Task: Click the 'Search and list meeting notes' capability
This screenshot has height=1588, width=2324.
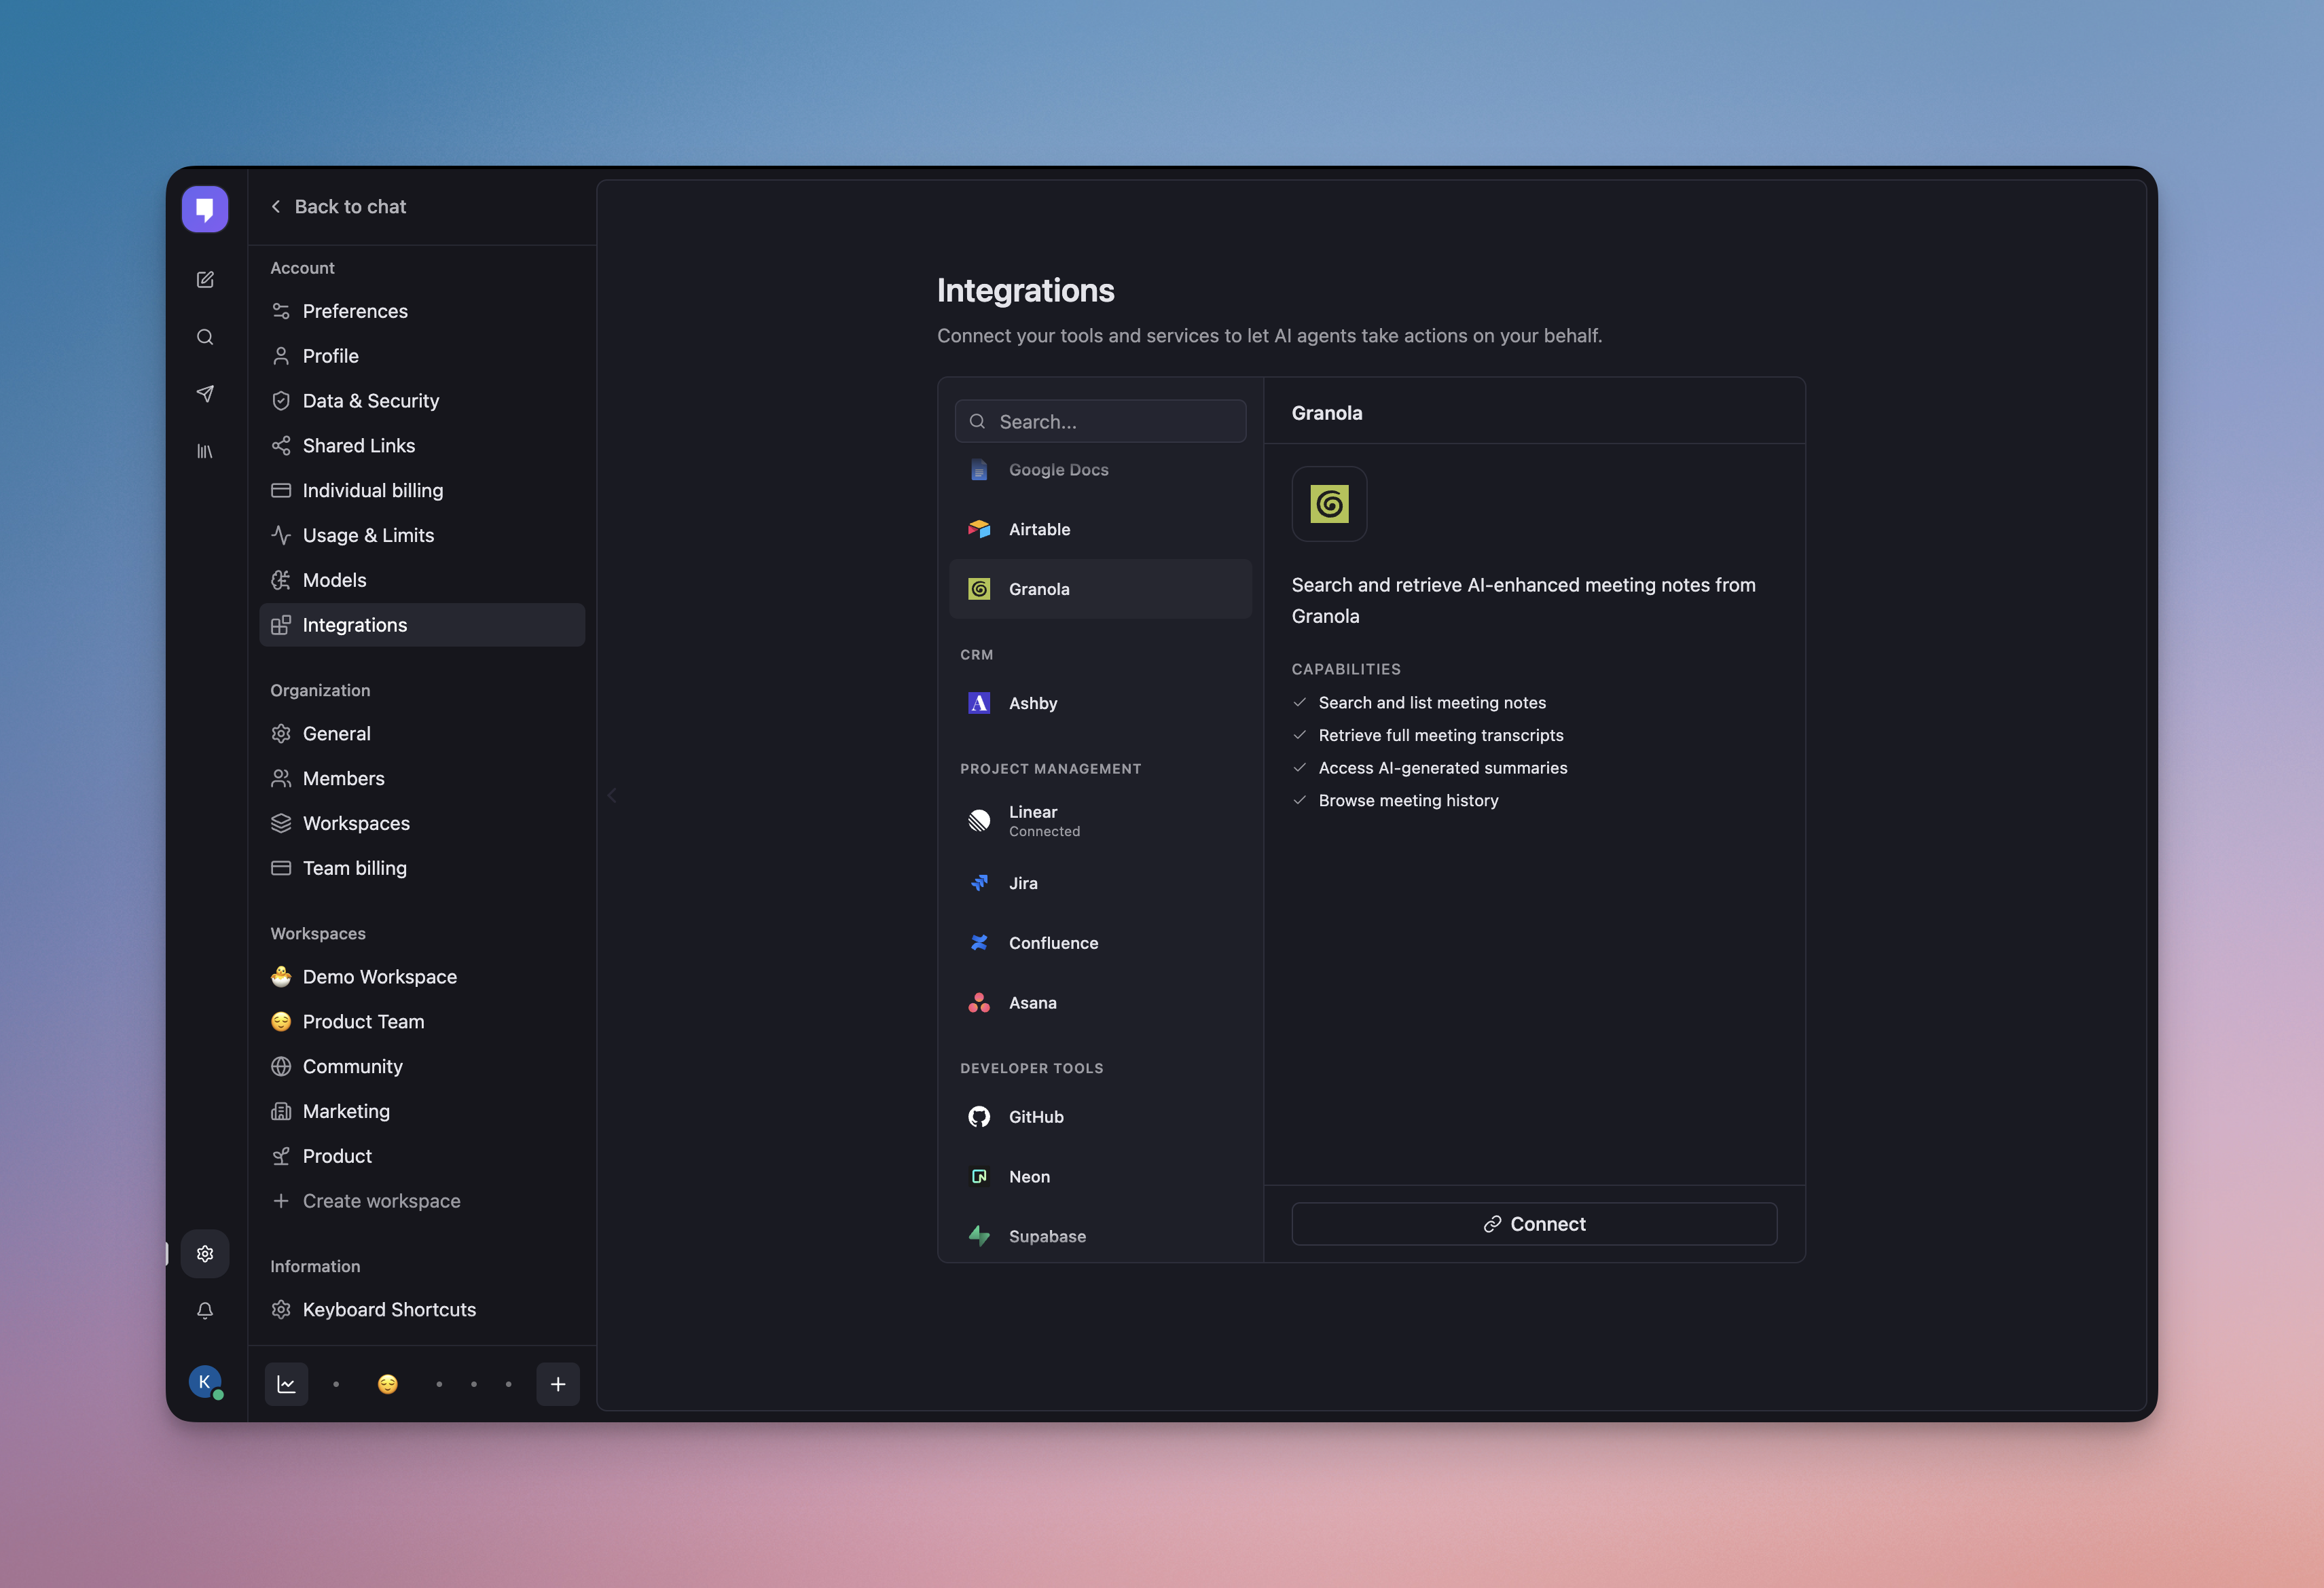Action: [x=1432, y=703]
